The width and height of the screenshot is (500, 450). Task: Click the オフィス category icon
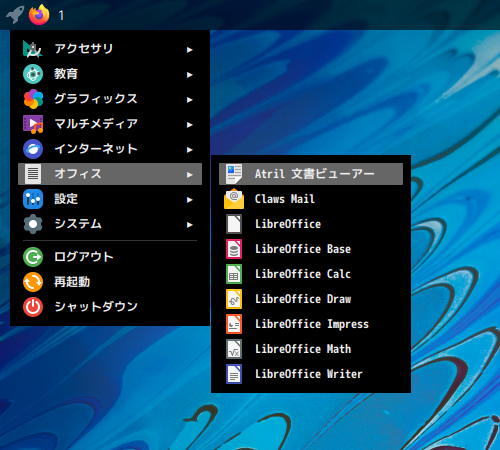click(33, 174)
